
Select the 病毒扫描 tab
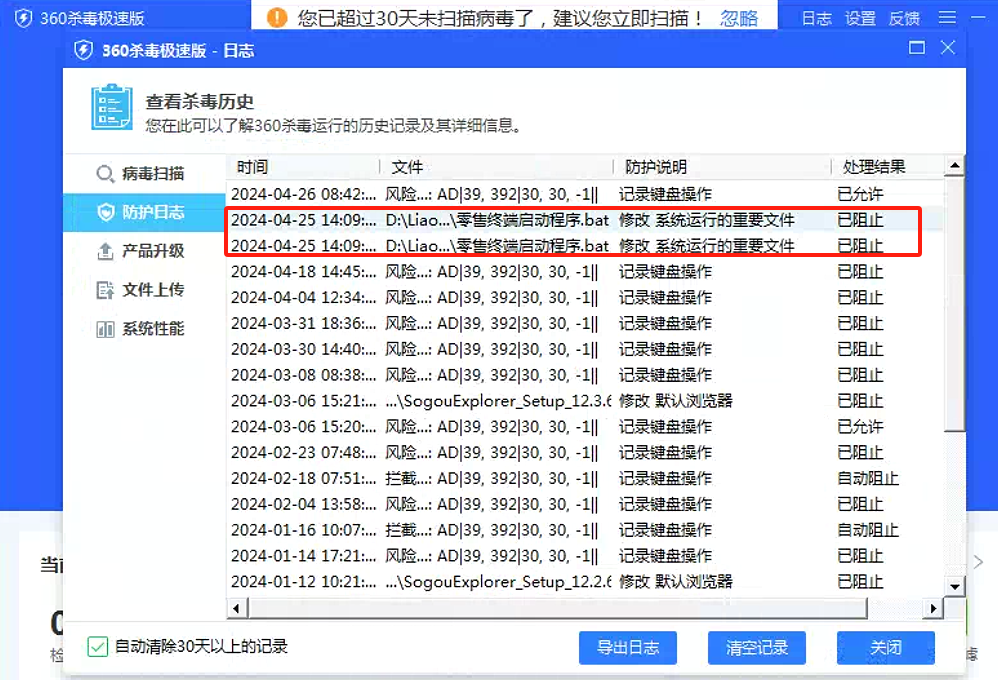point(144,174)
